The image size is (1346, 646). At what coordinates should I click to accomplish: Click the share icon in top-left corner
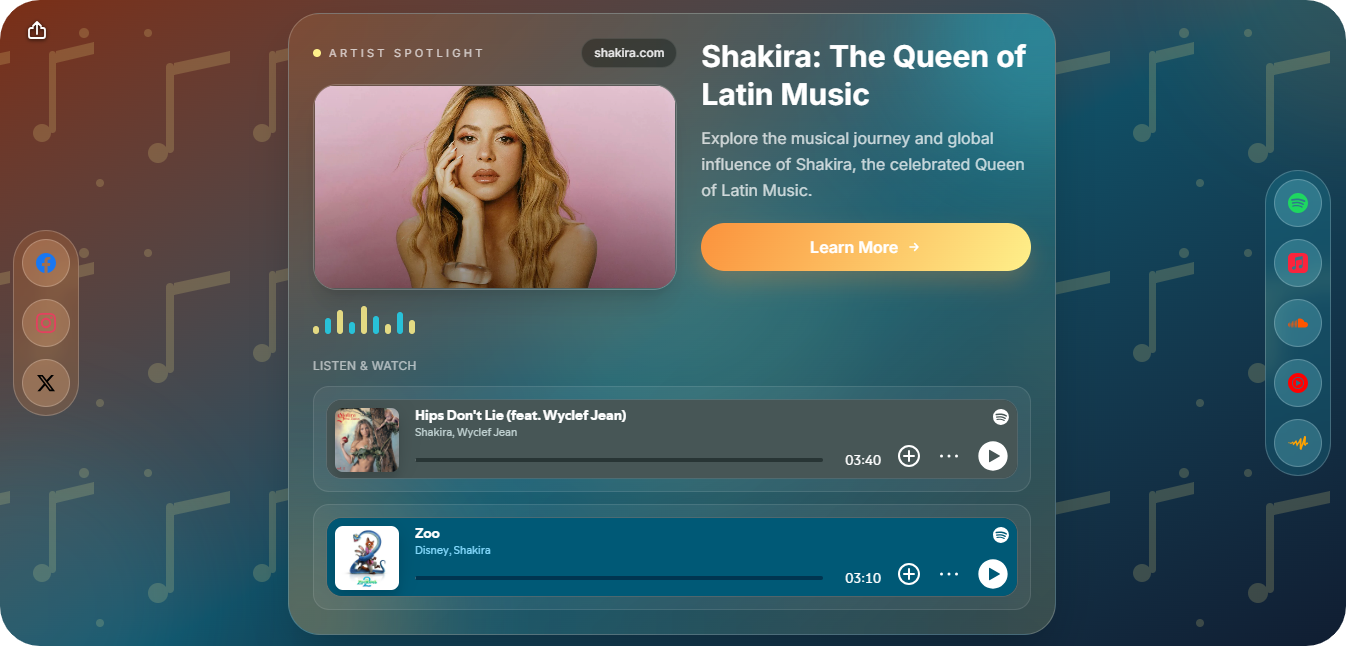37,30
